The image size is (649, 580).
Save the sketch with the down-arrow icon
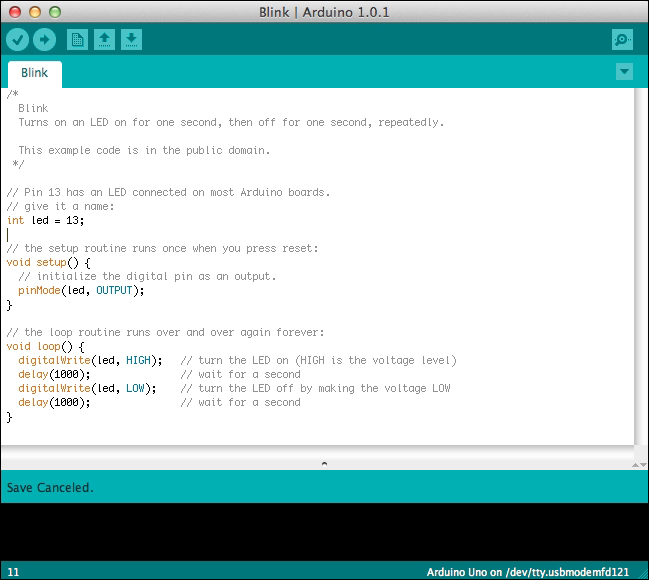131,40
